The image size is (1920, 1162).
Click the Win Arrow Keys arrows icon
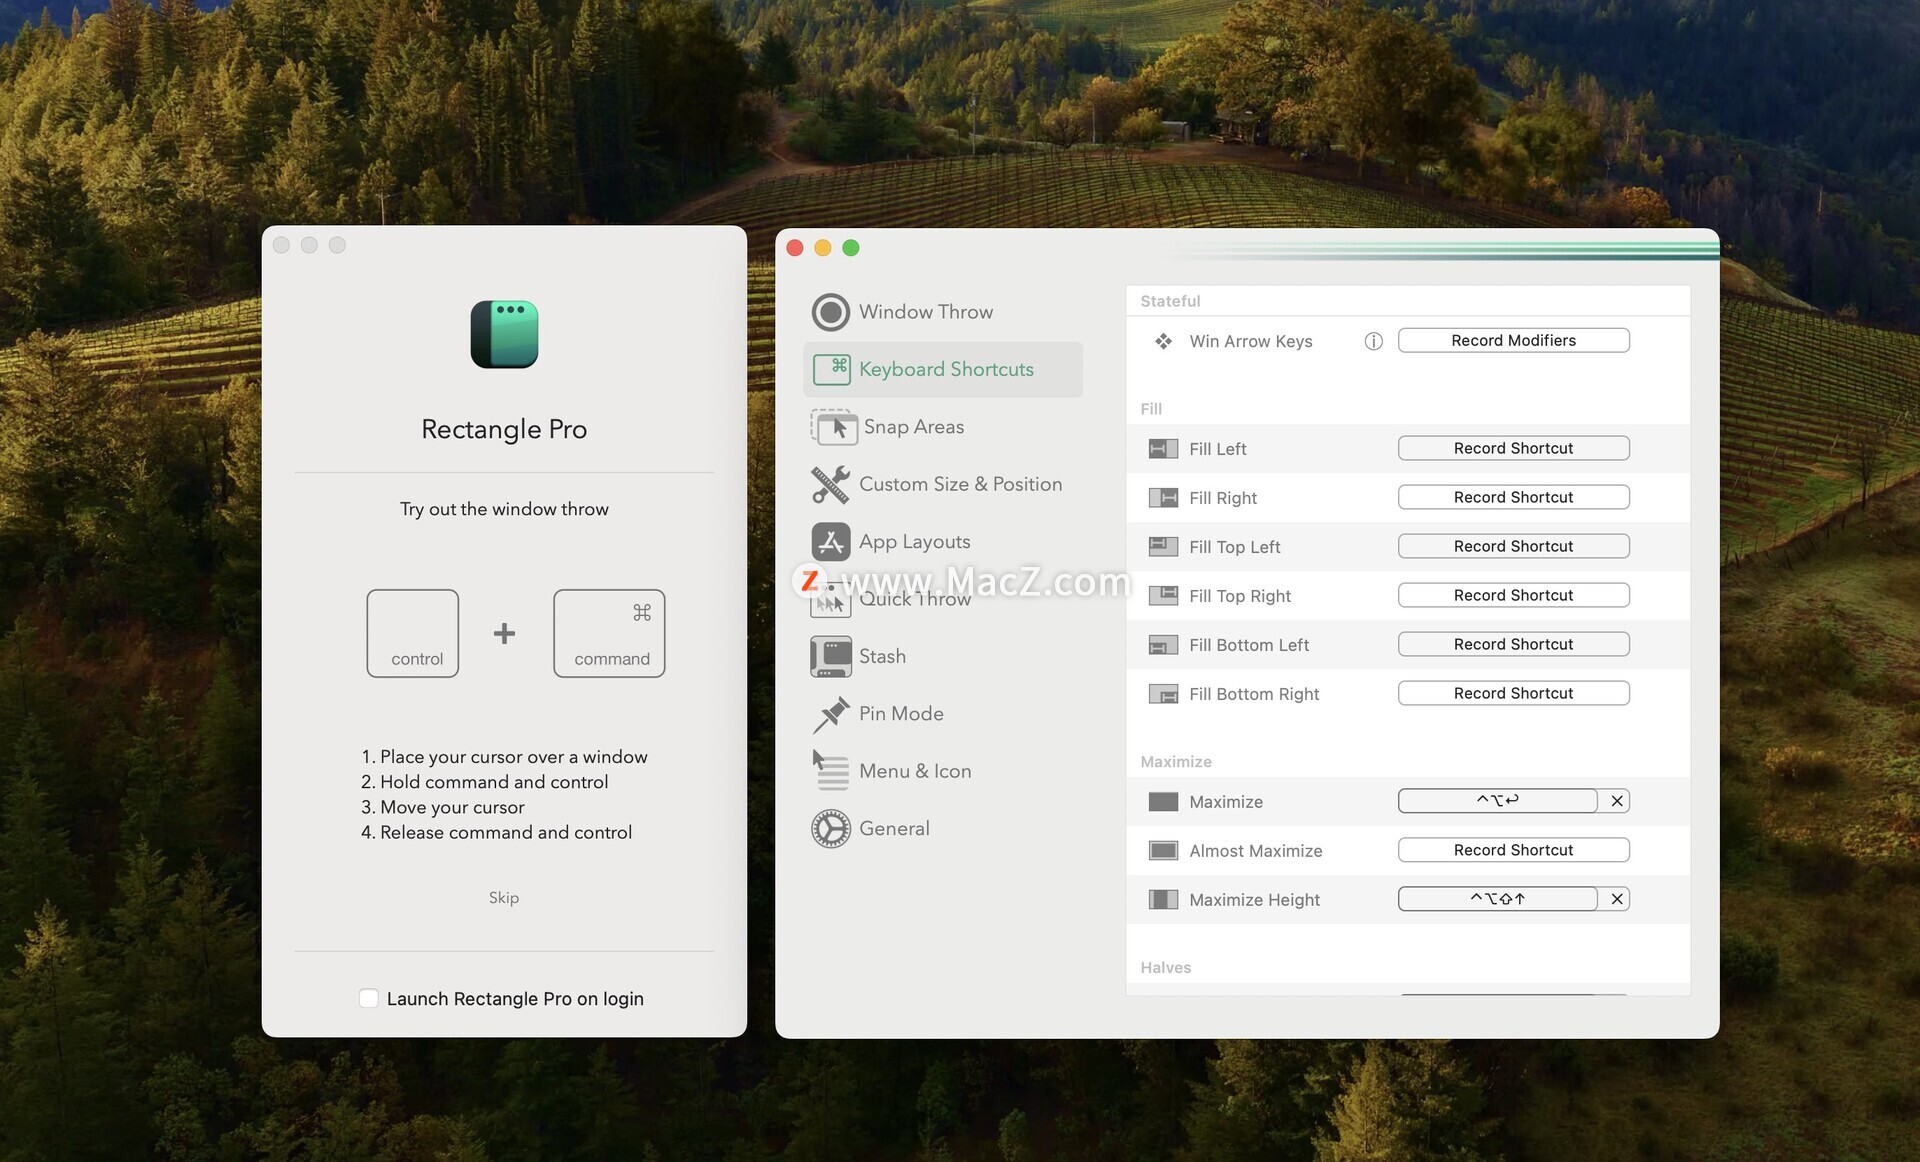click(x=1163, y=341)
